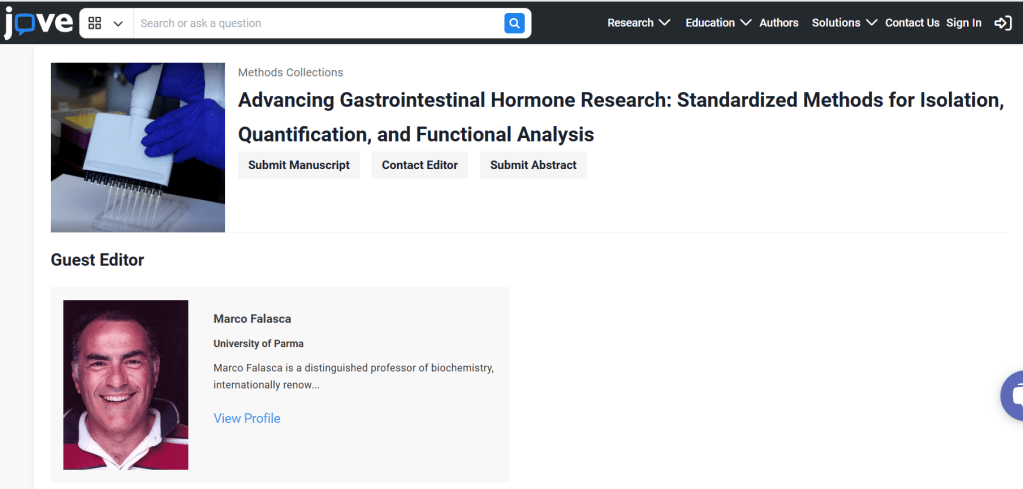Open the grid category selector icon

[x=96, y=23]
